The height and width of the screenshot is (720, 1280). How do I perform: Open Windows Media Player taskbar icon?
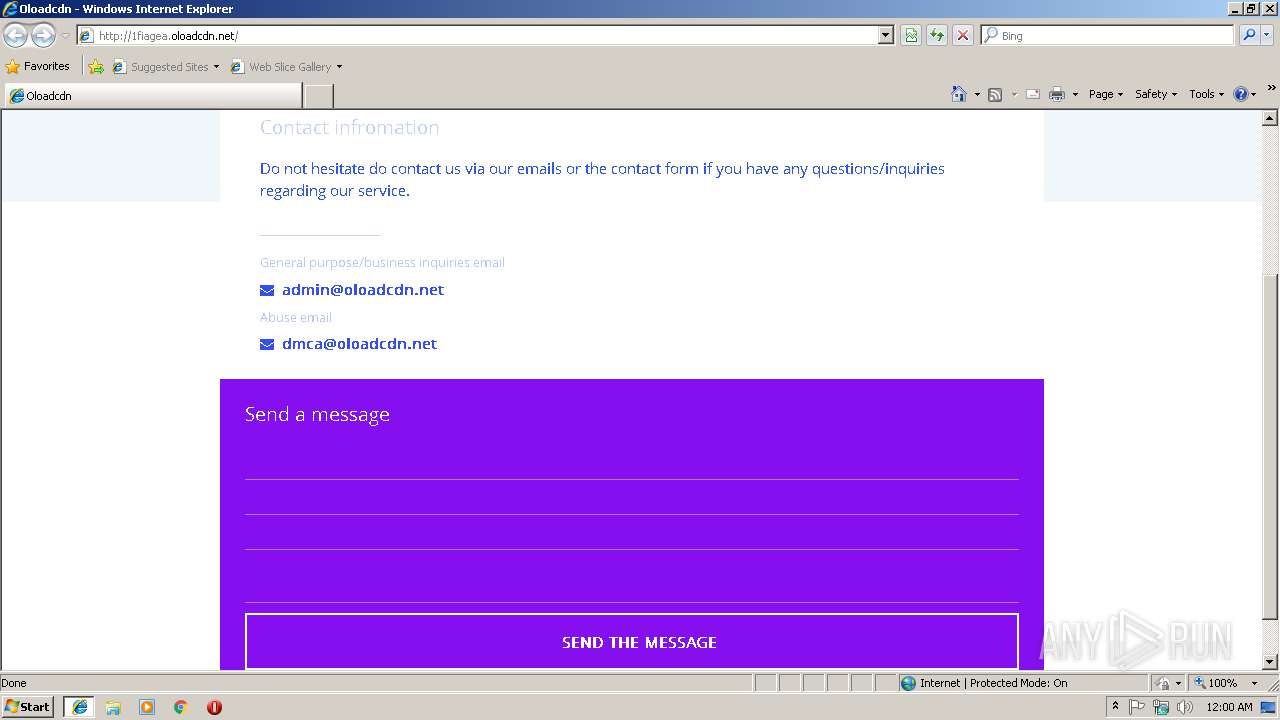[147, 707]
